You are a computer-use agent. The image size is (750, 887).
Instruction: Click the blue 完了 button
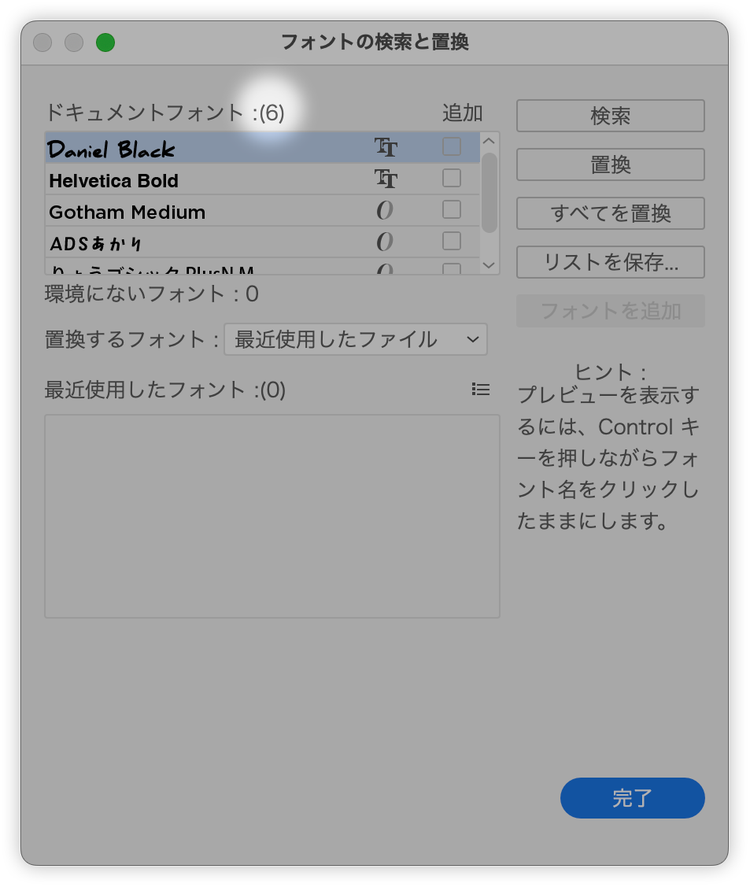pyautogui.click(x=632, y=798)
